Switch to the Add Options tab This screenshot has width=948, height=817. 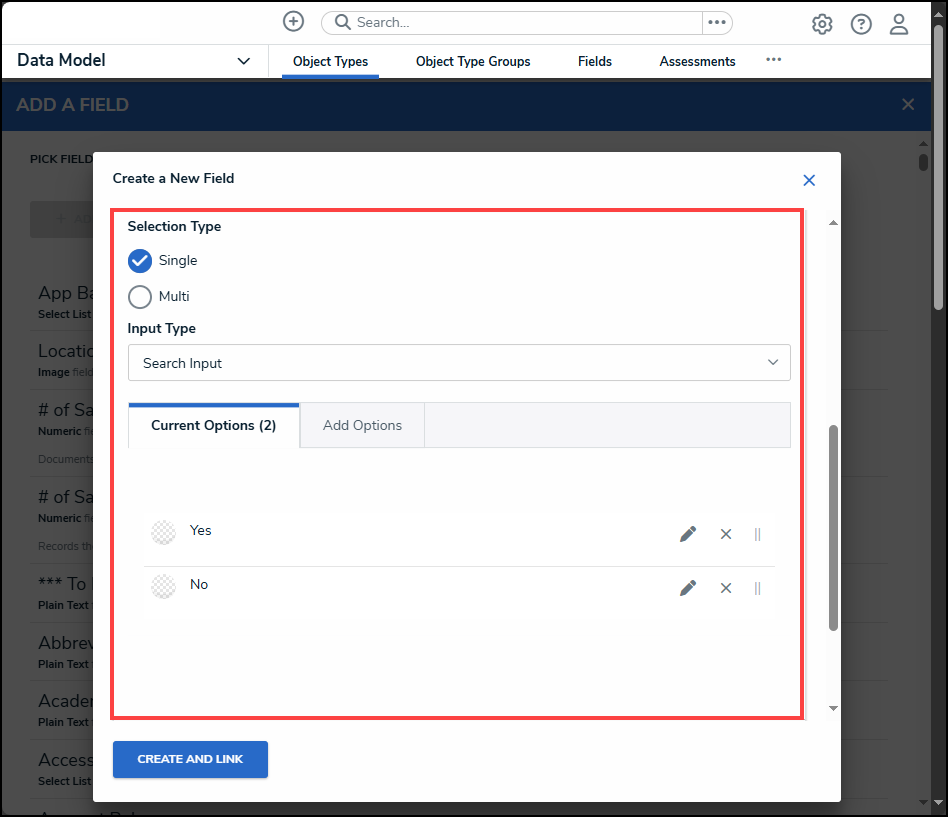(x=362, y=425)
